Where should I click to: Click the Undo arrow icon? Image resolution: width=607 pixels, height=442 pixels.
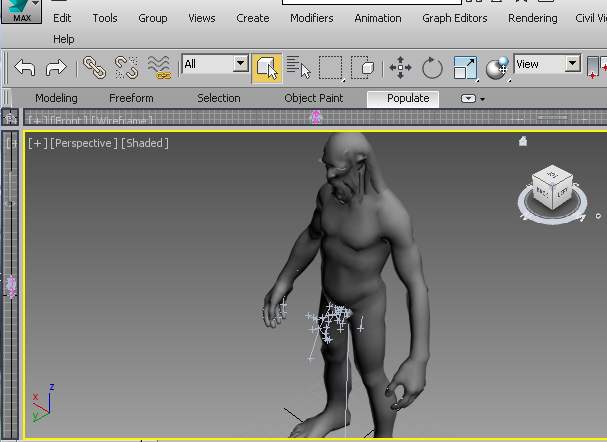(25, 68)
